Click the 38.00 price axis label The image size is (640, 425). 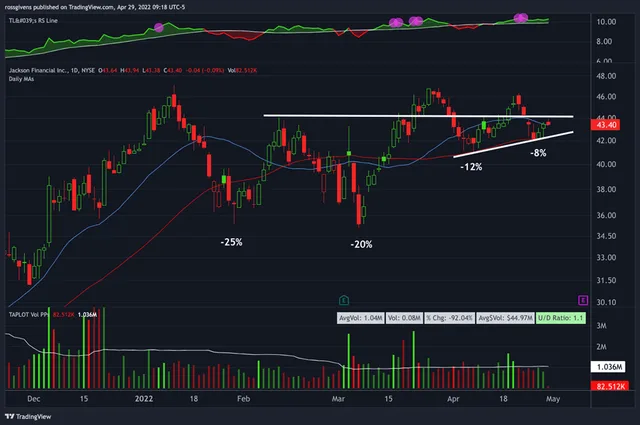(606, 189)
